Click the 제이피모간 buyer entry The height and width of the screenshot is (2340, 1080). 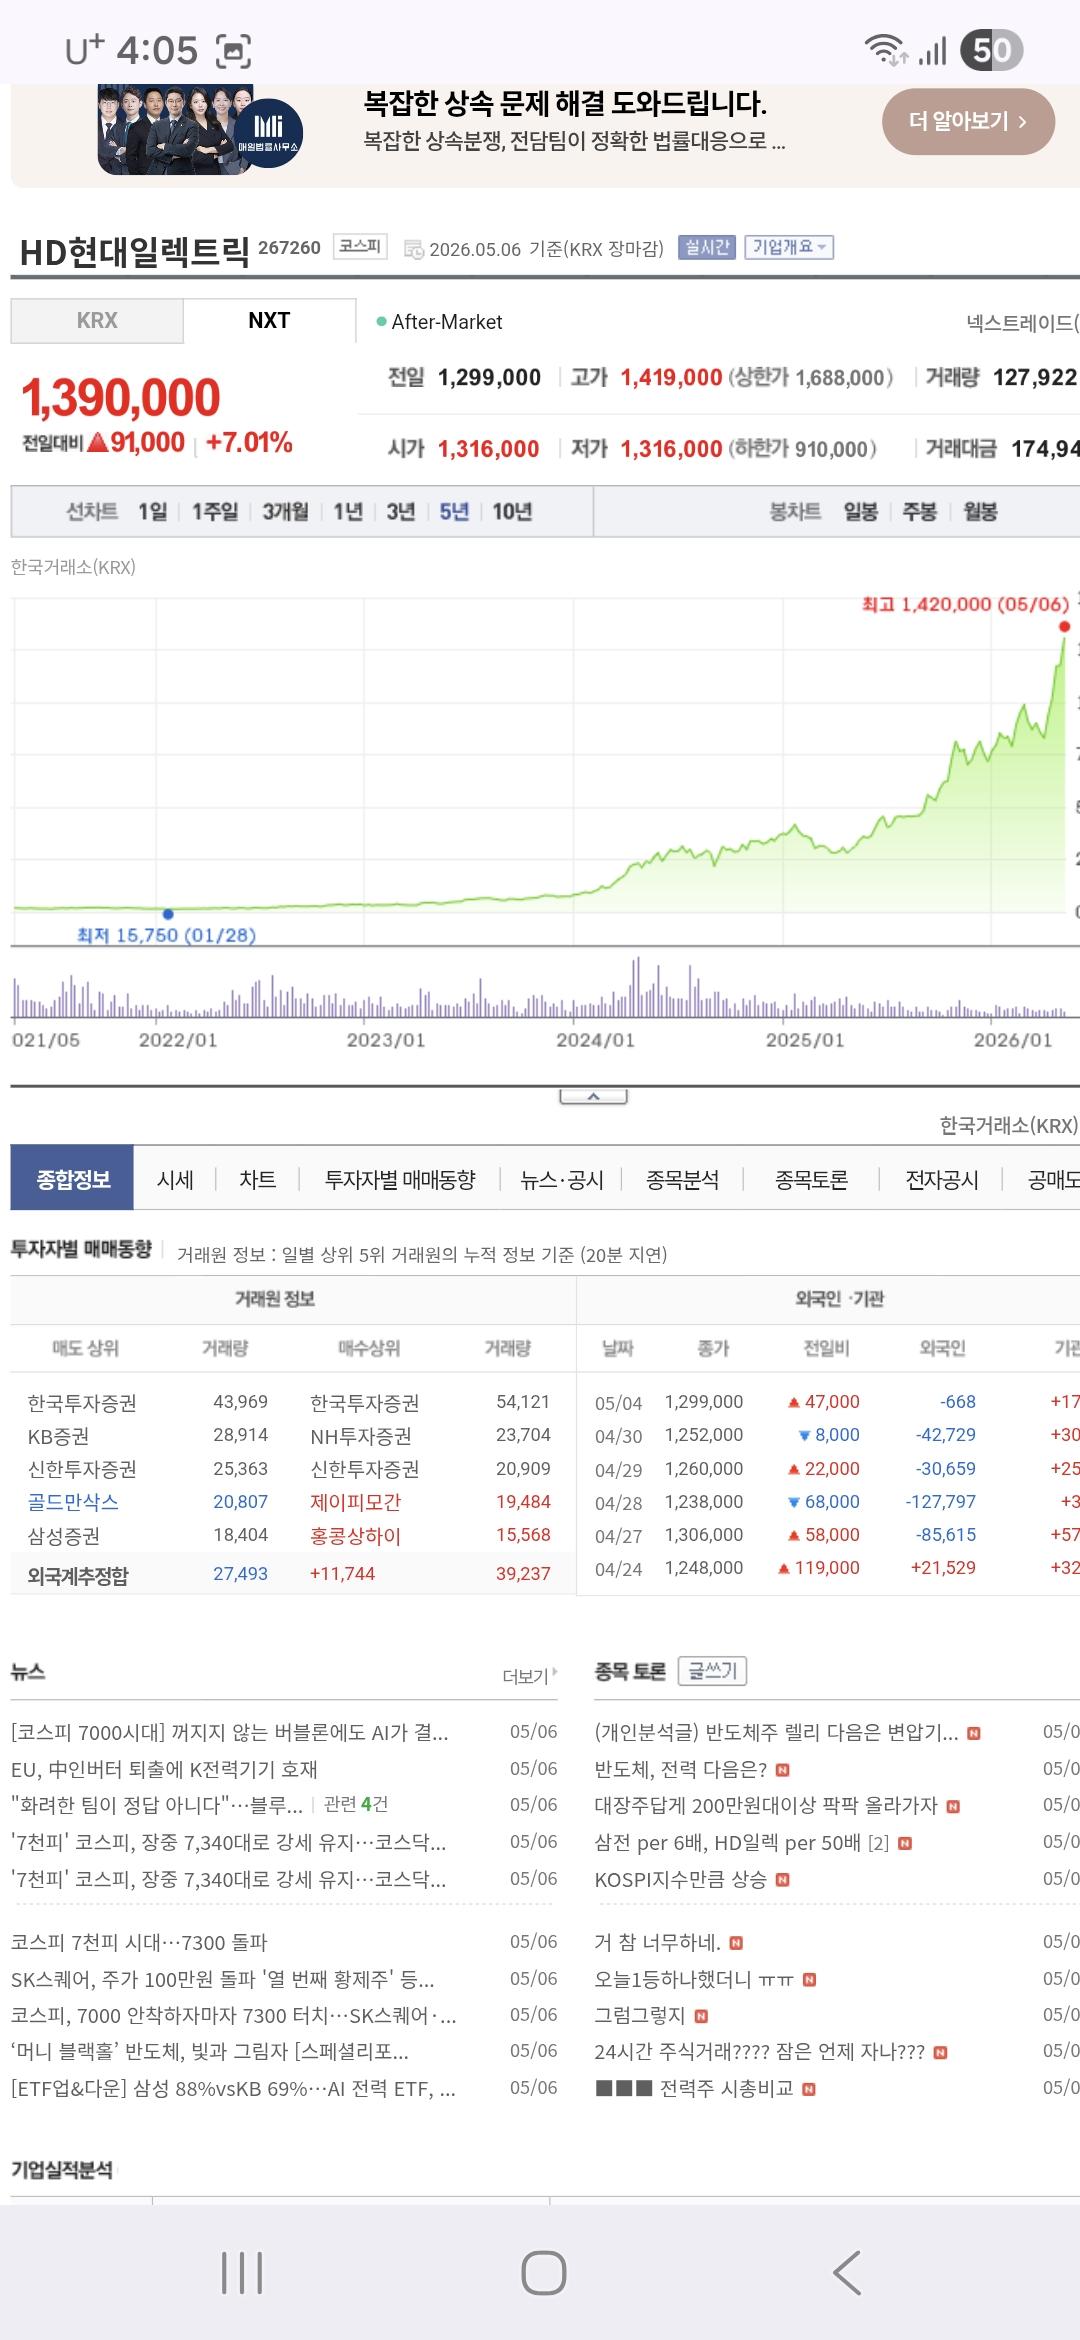coord(355,1502)
